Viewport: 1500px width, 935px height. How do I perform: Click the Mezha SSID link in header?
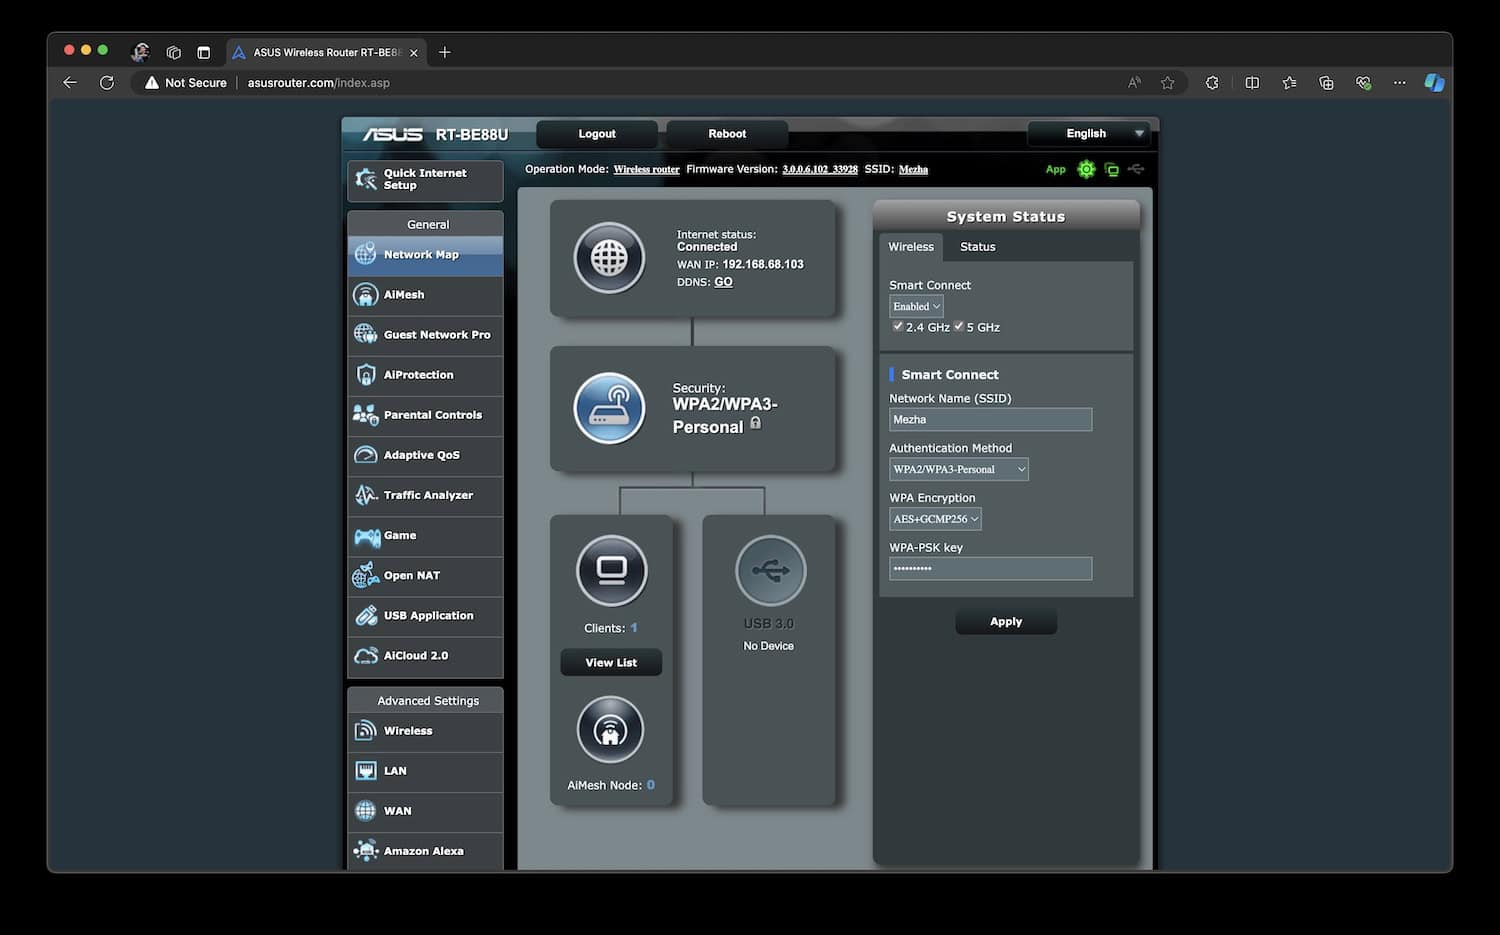913,169
